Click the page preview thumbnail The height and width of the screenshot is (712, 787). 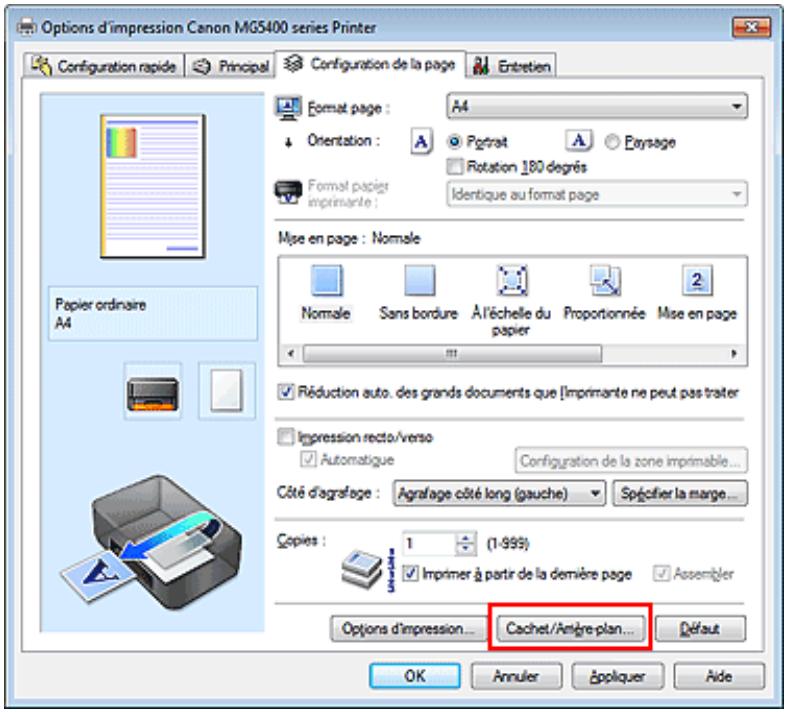[153, 187]
